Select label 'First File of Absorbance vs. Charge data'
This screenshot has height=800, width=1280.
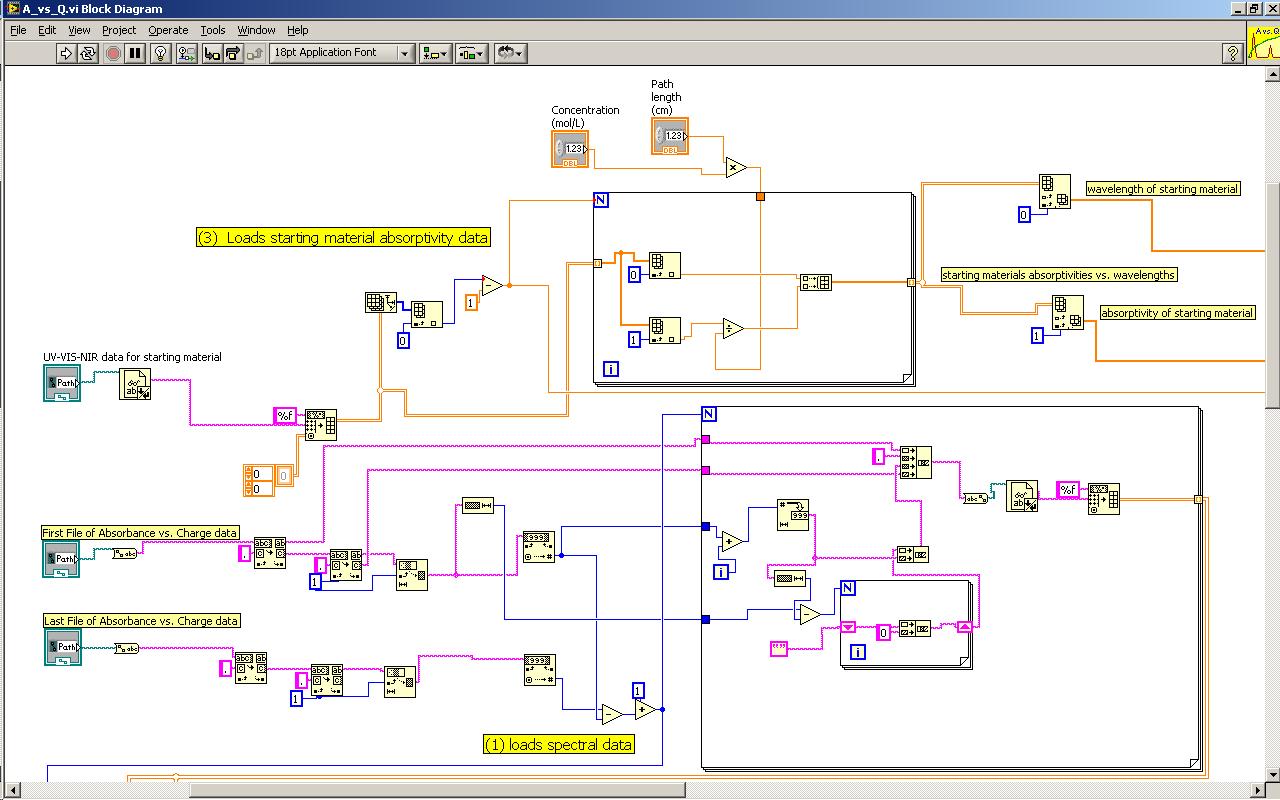pyautogui.click(x=141, y=533)
